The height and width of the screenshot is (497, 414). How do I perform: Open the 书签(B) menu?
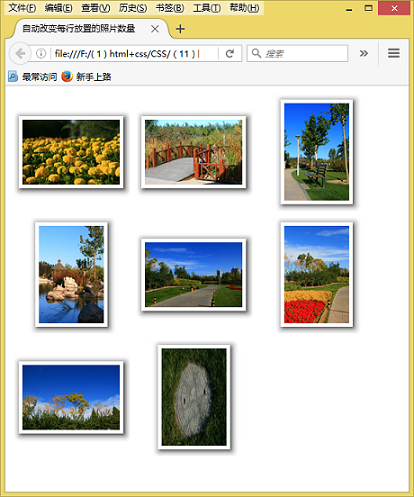pyautogui.click(x=170, y=7)
